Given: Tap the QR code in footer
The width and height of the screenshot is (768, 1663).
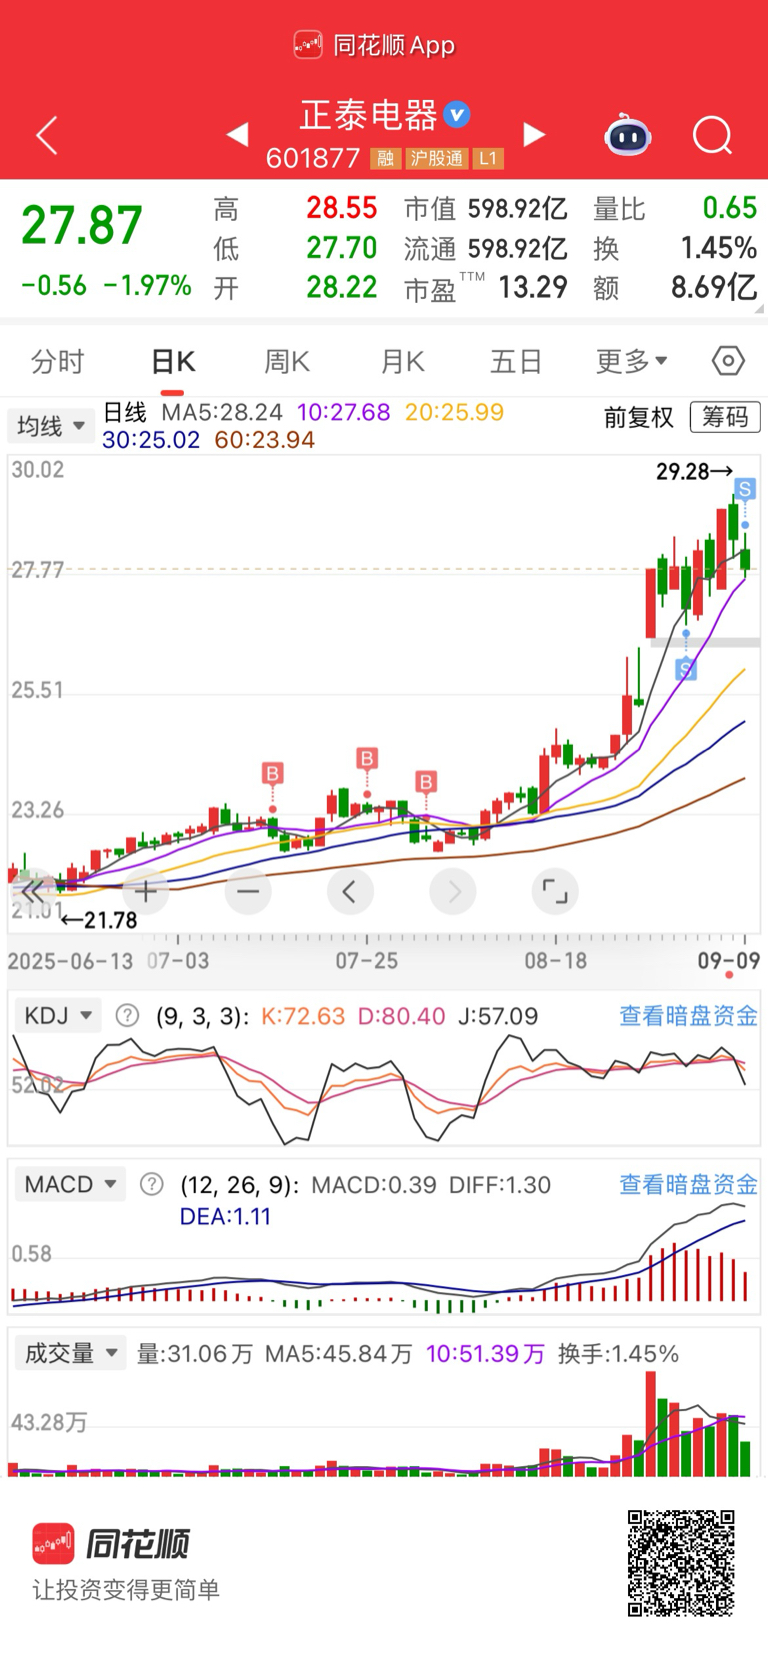Looking at the screenshot, I should pos(682,1563).
